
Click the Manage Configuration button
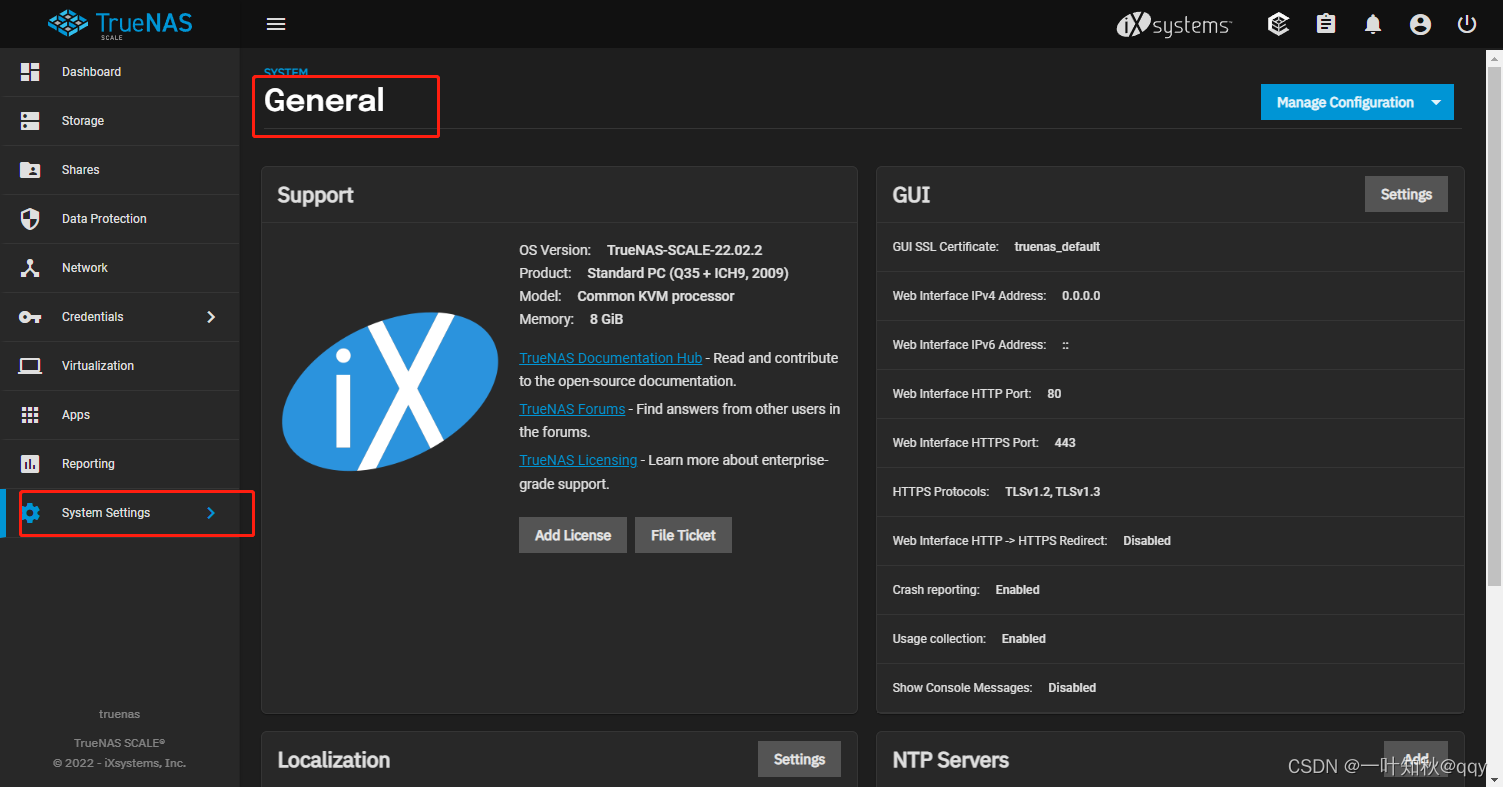click(1357, 102)
